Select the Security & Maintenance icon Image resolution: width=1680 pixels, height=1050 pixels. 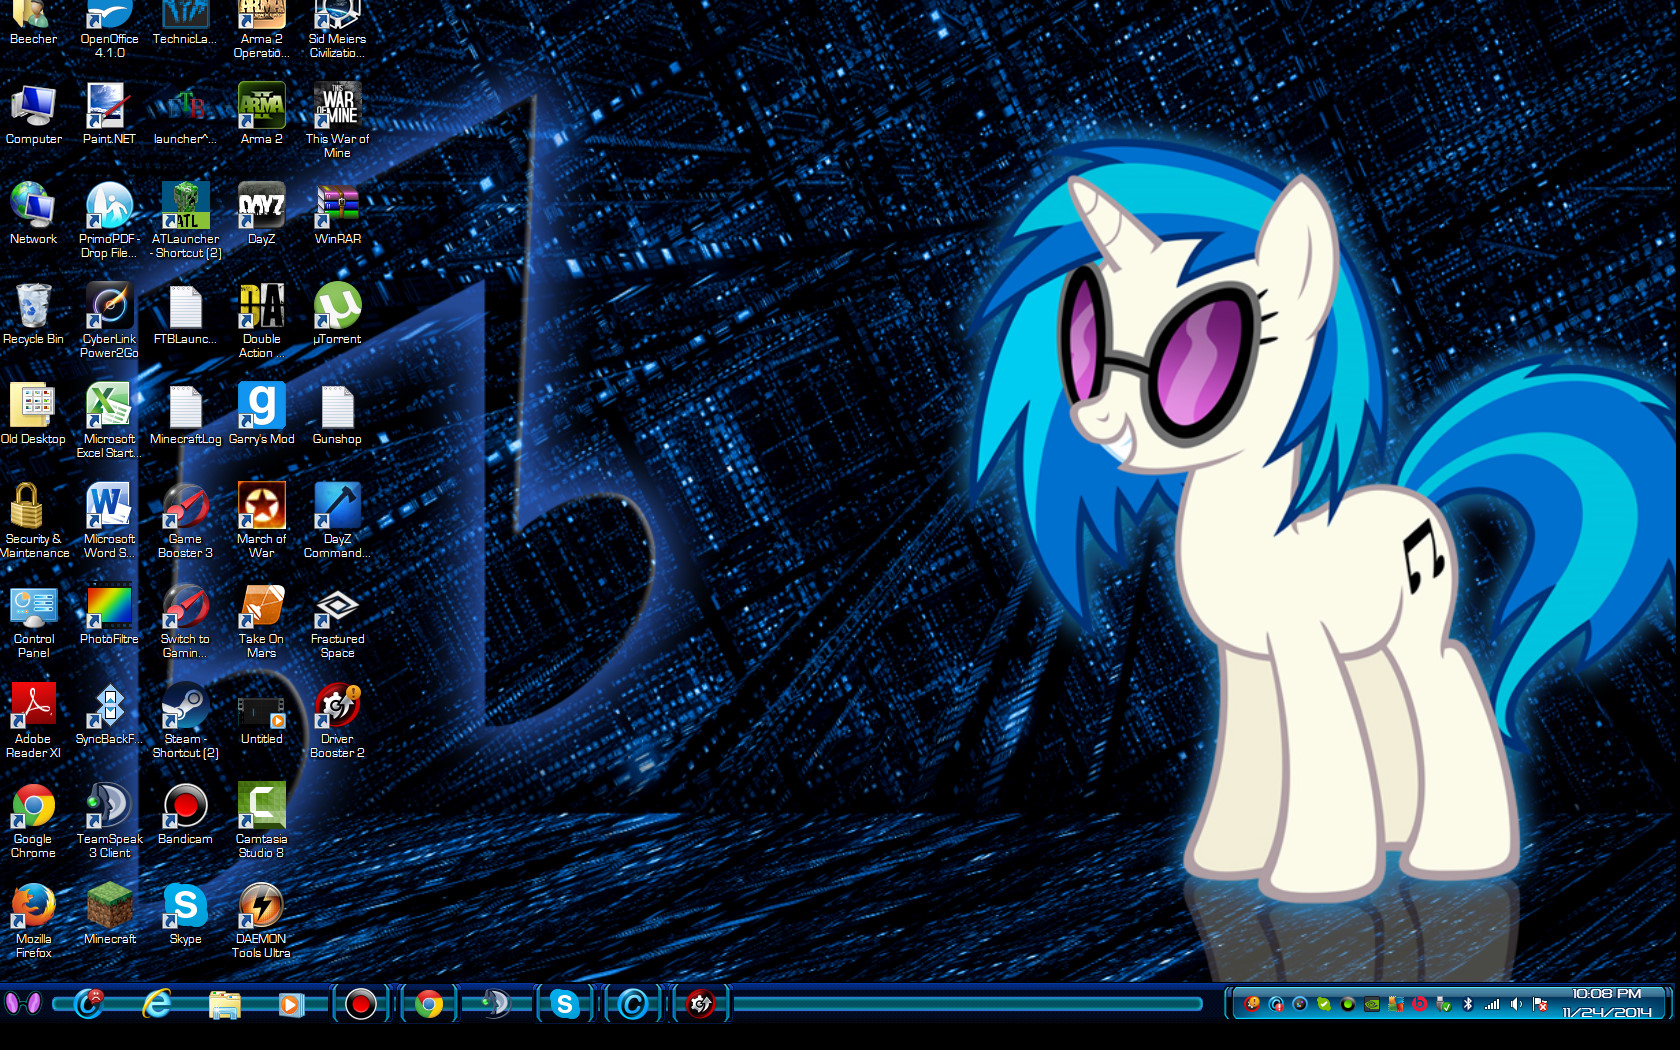pos(33,520)
